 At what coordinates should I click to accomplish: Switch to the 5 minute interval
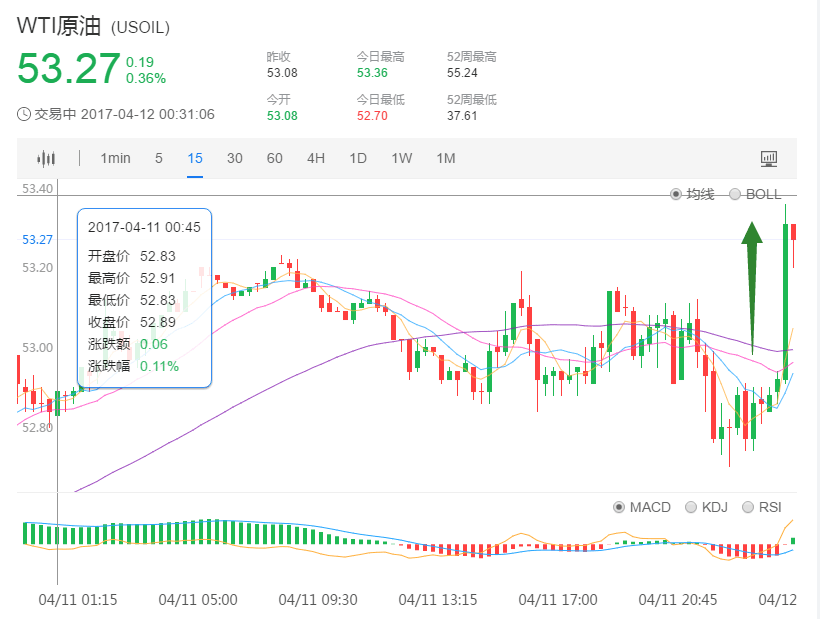tap(159, 158)
